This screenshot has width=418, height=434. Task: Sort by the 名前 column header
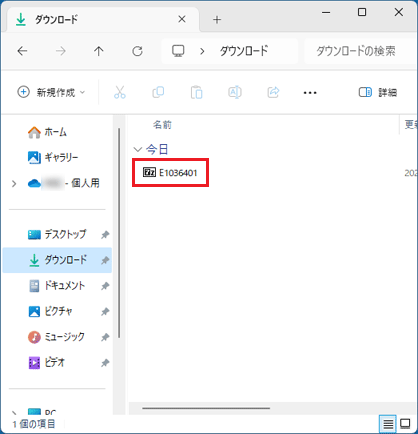(x=162, y=125)
